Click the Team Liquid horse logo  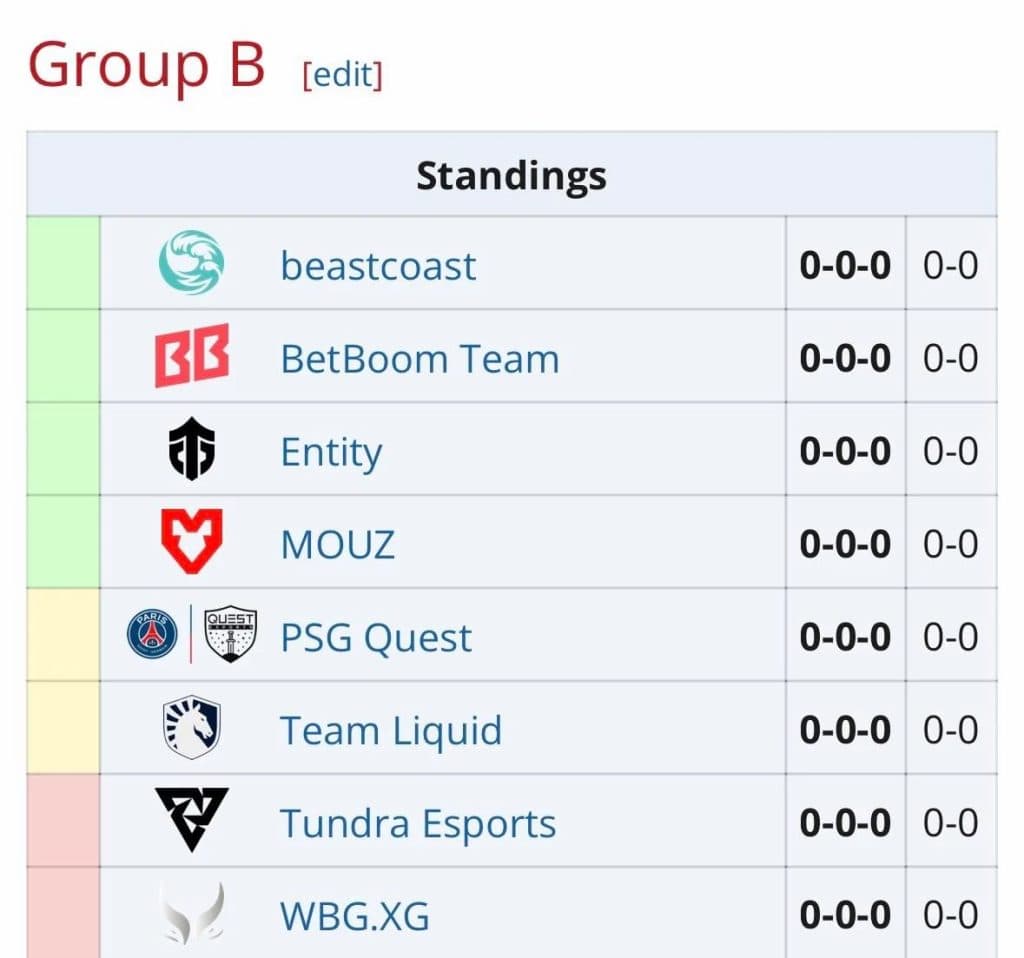point(190,730)
